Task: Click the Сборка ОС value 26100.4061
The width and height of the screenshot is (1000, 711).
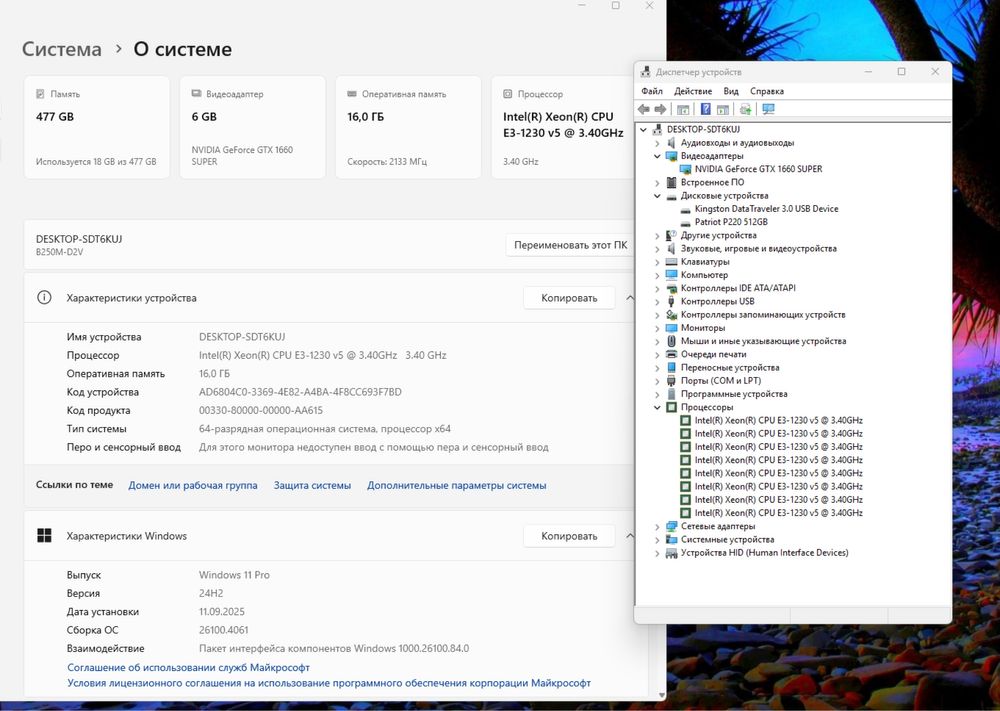Action: pos(224,630)
